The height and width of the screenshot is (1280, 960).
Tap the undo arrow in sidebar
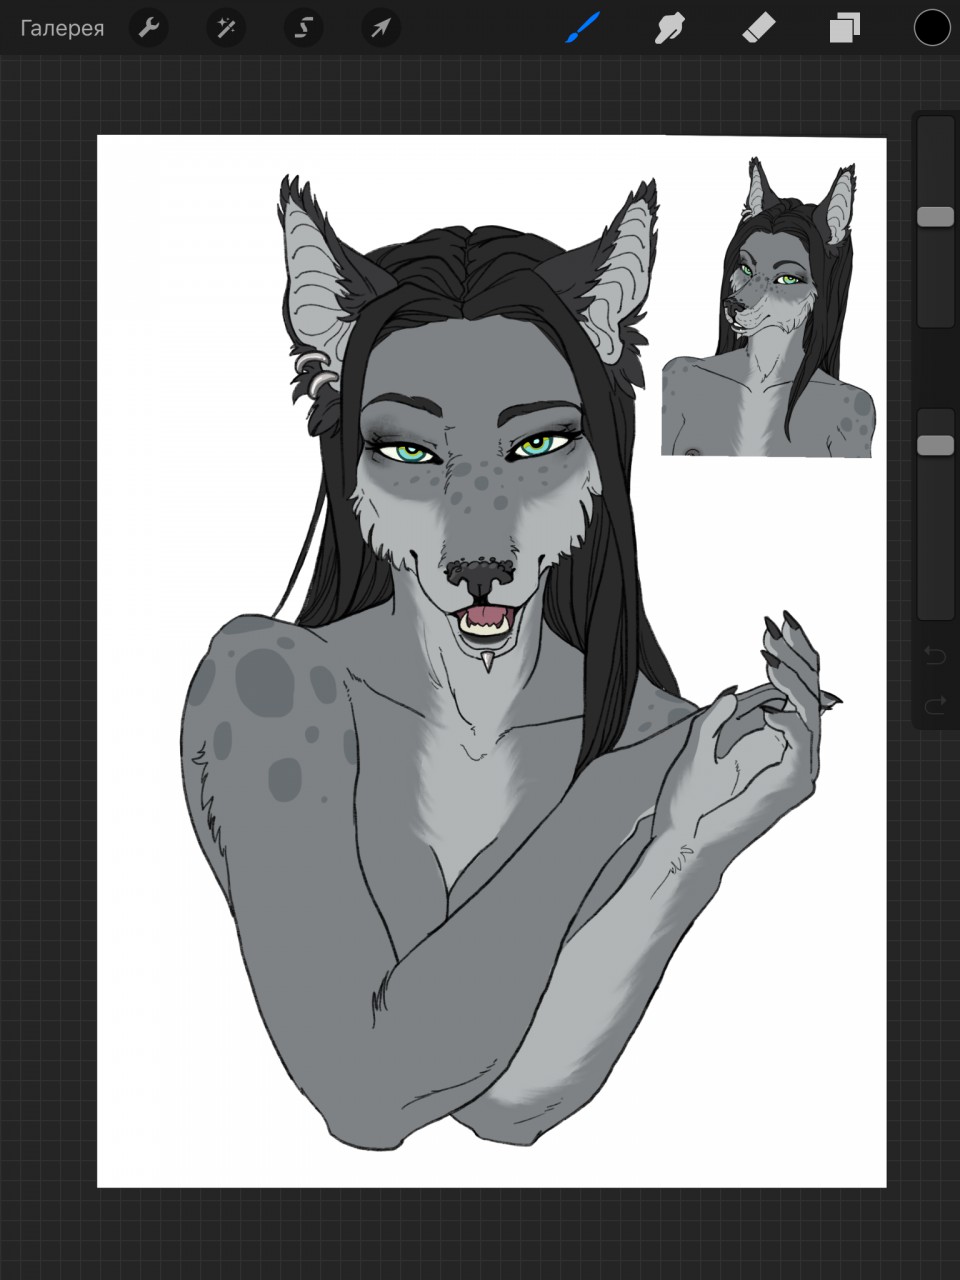[x=935, y=655]
